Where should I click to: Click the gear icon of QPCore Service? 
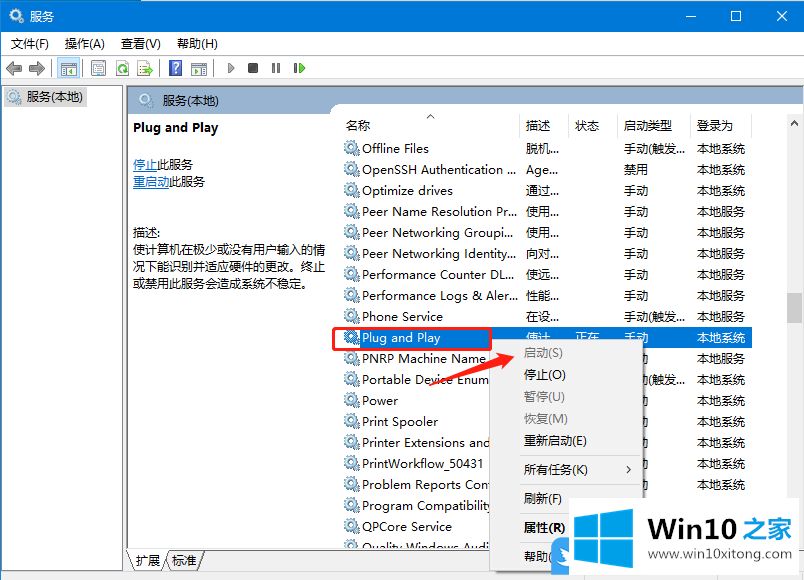click(352, 527)
